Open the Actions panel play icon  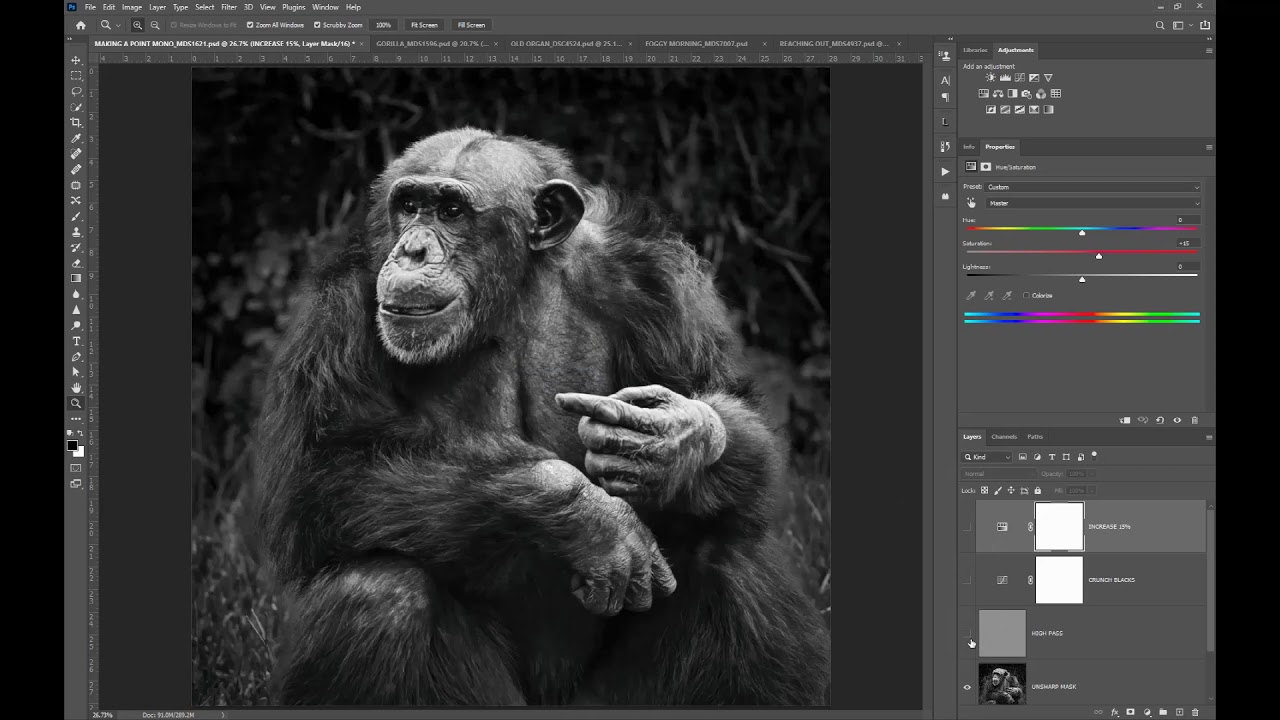(x=946, y=171)
